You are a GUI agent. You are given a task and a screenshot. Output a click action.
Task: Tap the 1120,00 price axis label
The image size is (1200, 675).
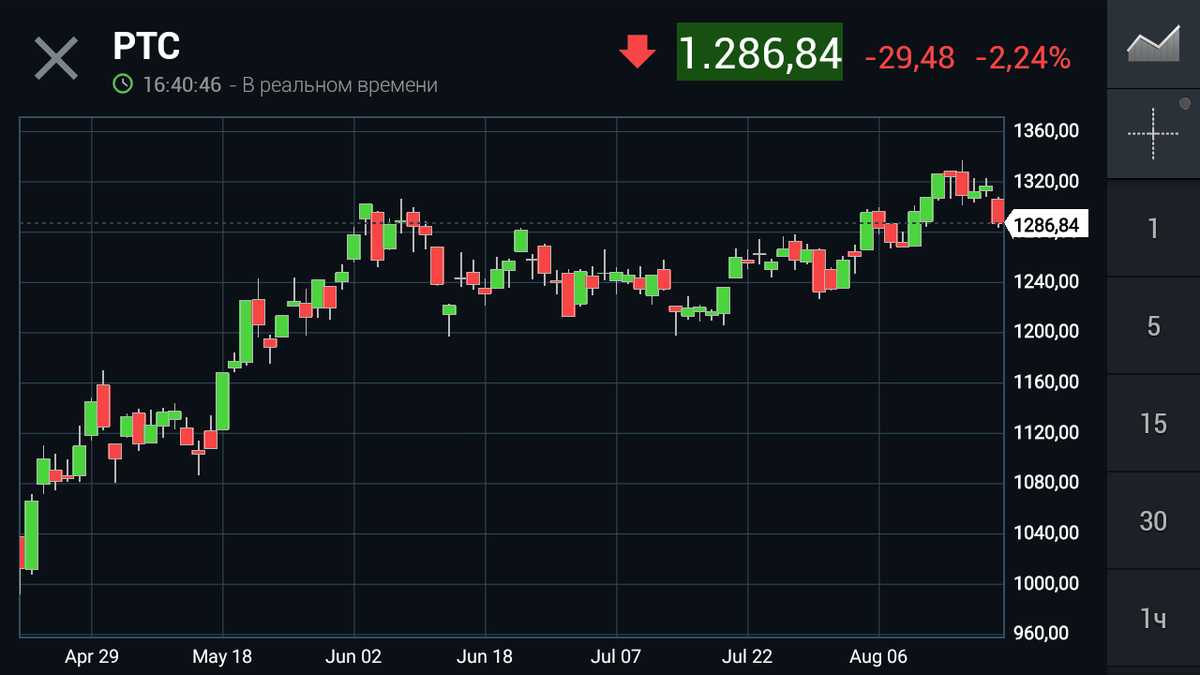point(1045,432)
